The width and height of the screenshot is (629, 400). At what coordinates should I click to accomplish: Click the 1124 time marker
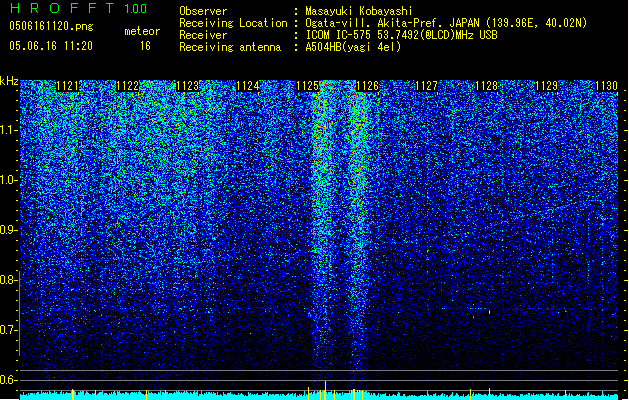pyautogui.click(x=248, y=86)
